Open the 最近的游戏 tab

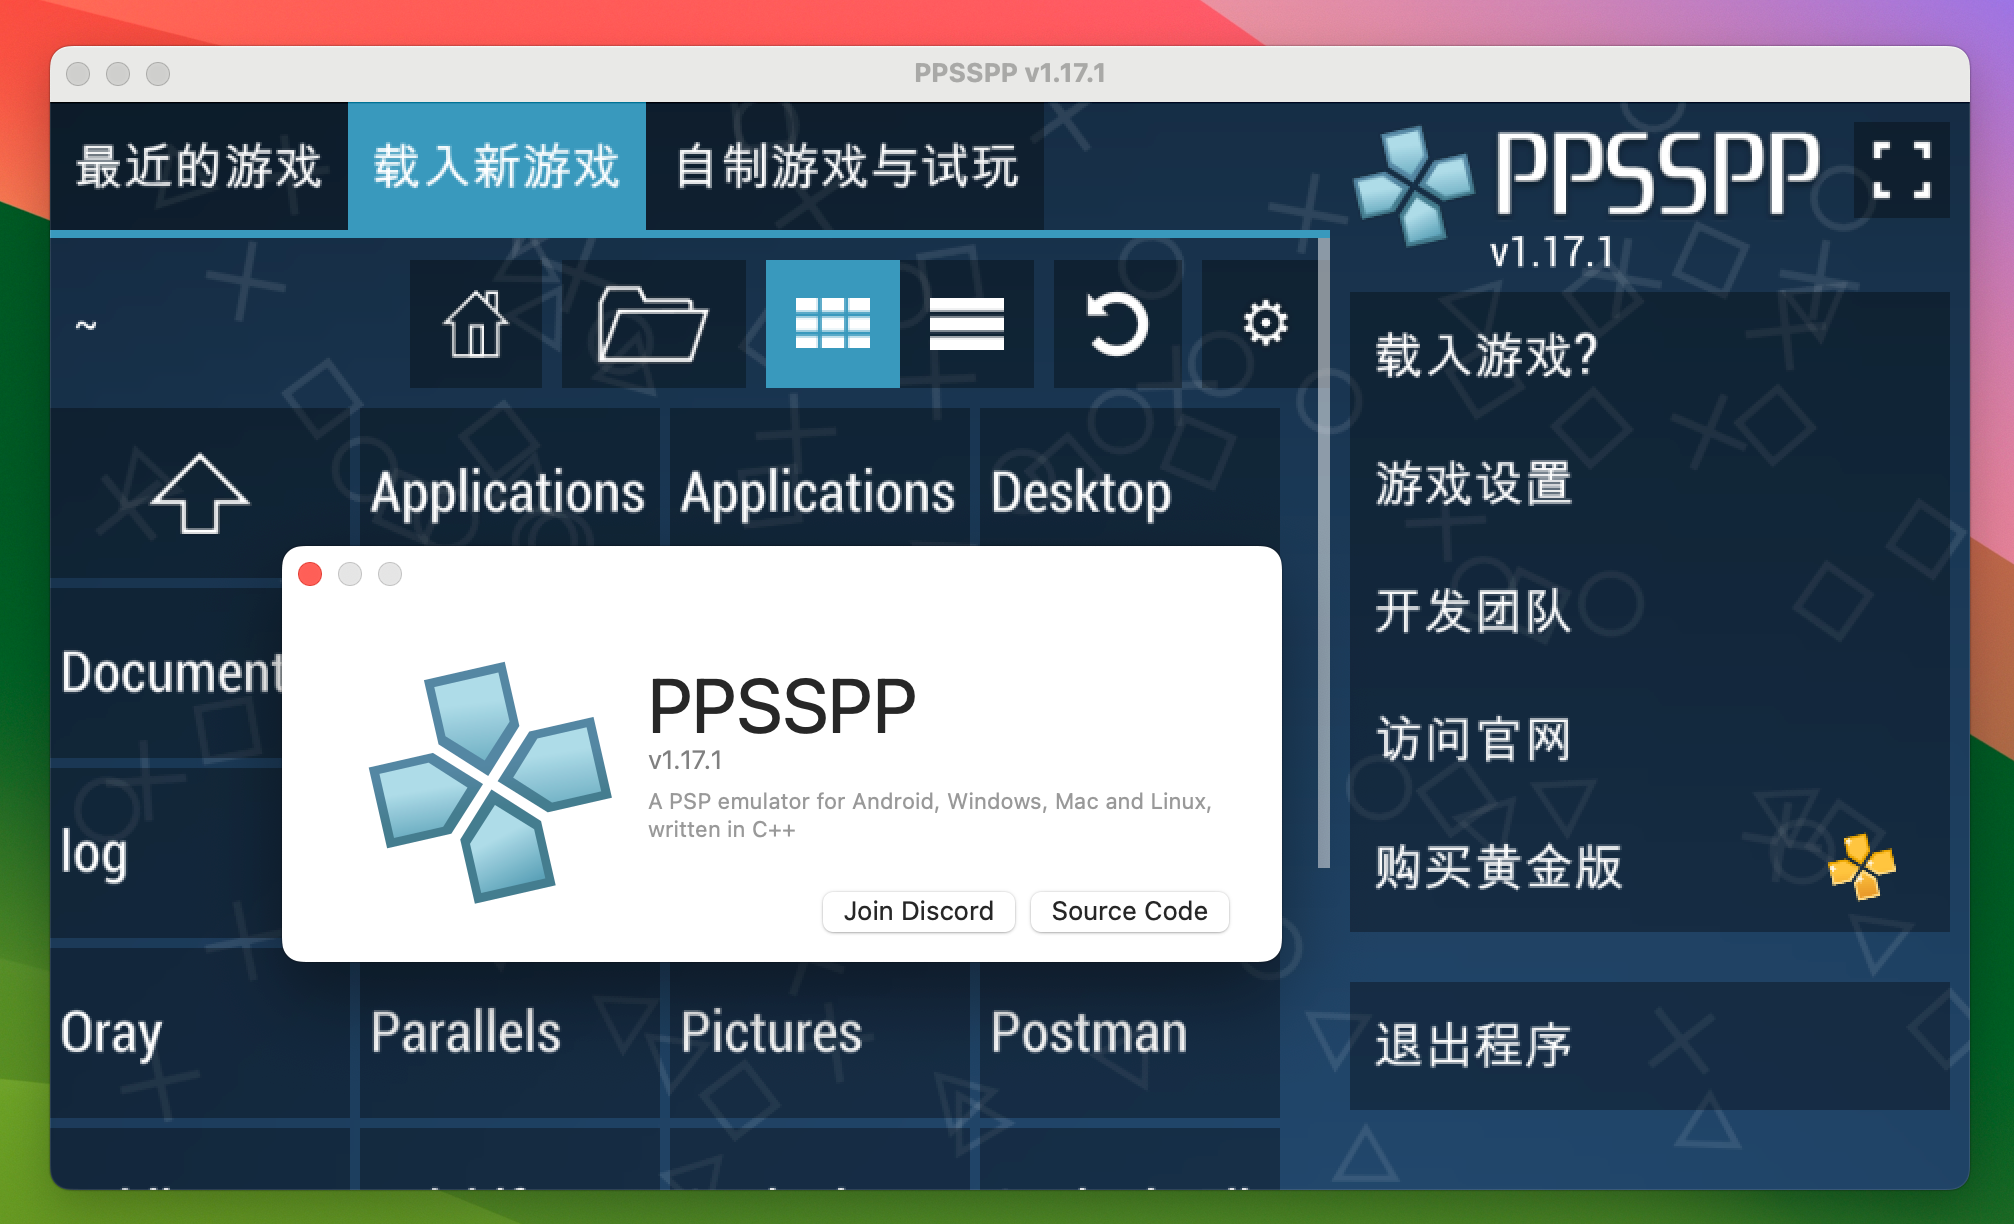(197, 167)
